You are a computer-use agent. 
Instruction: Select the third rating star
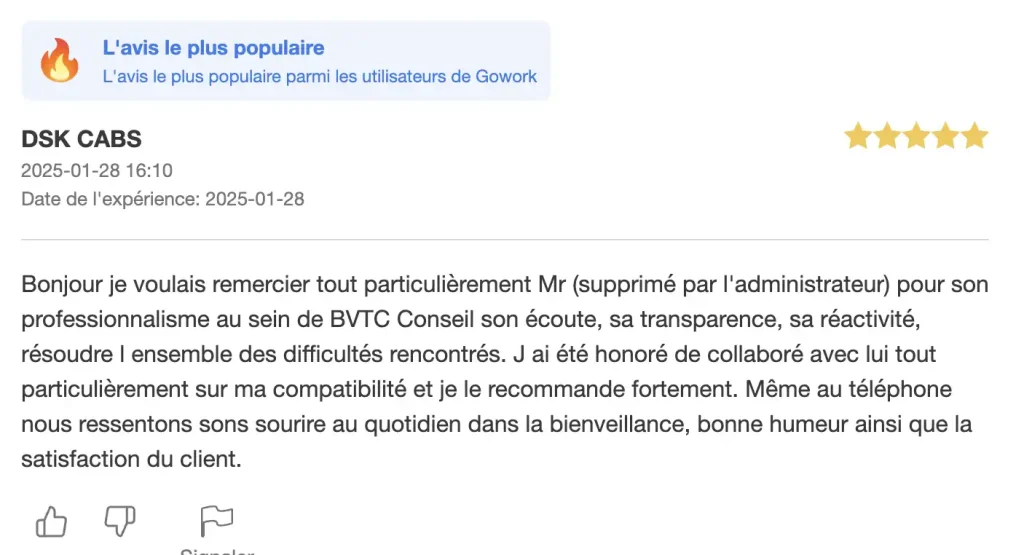pos(916,136)
